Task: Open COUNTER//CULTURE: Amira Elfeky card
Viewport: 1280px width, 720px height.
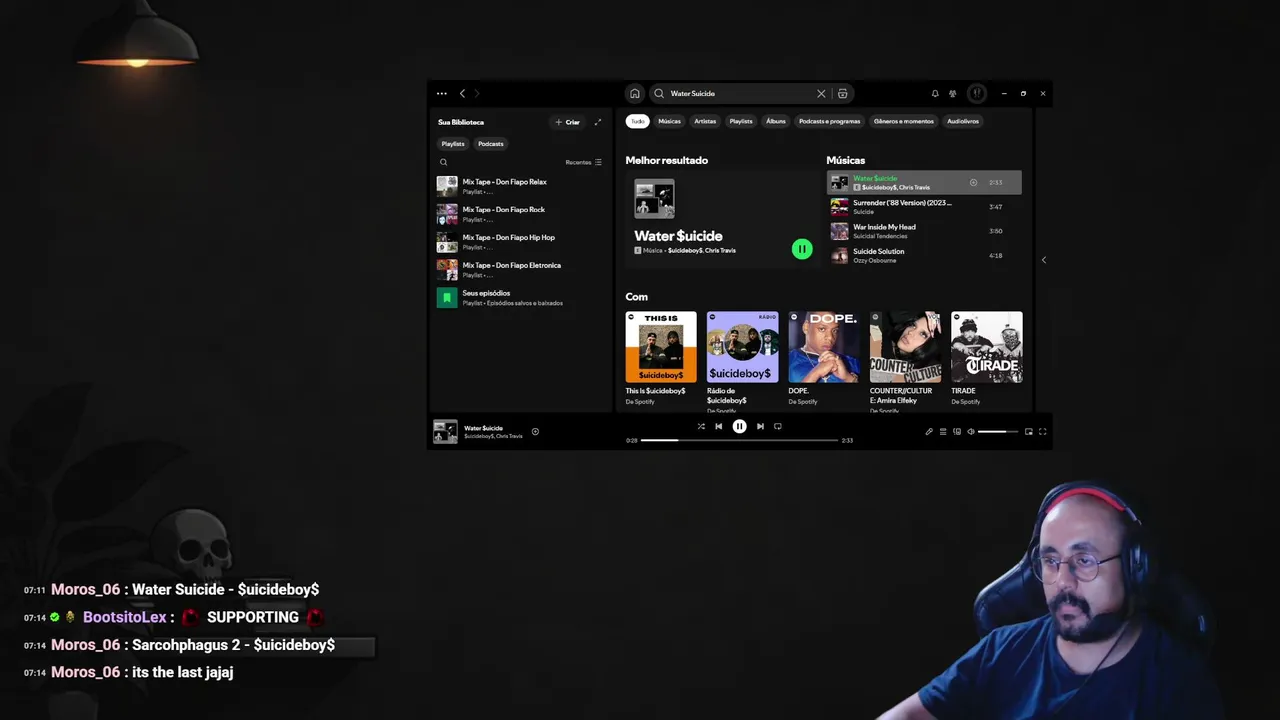Action: click(x=905, y=360)
